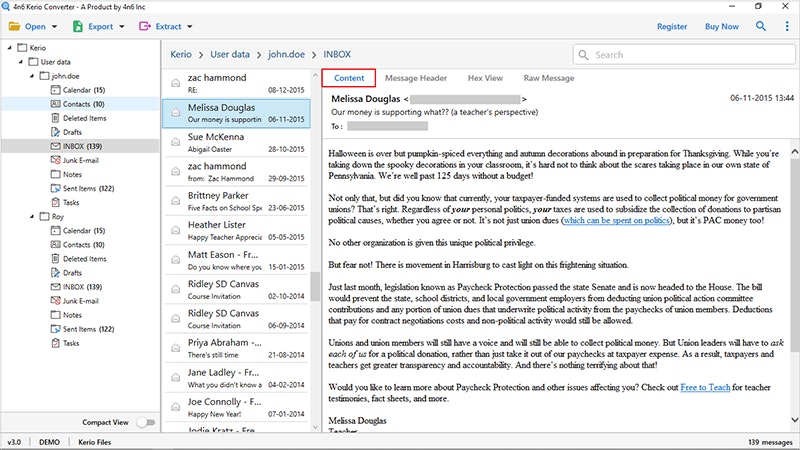Click contacts icon of john.doe Contacts (10)
This screenshot has height=450, width=800.
[x=56, y=104]
